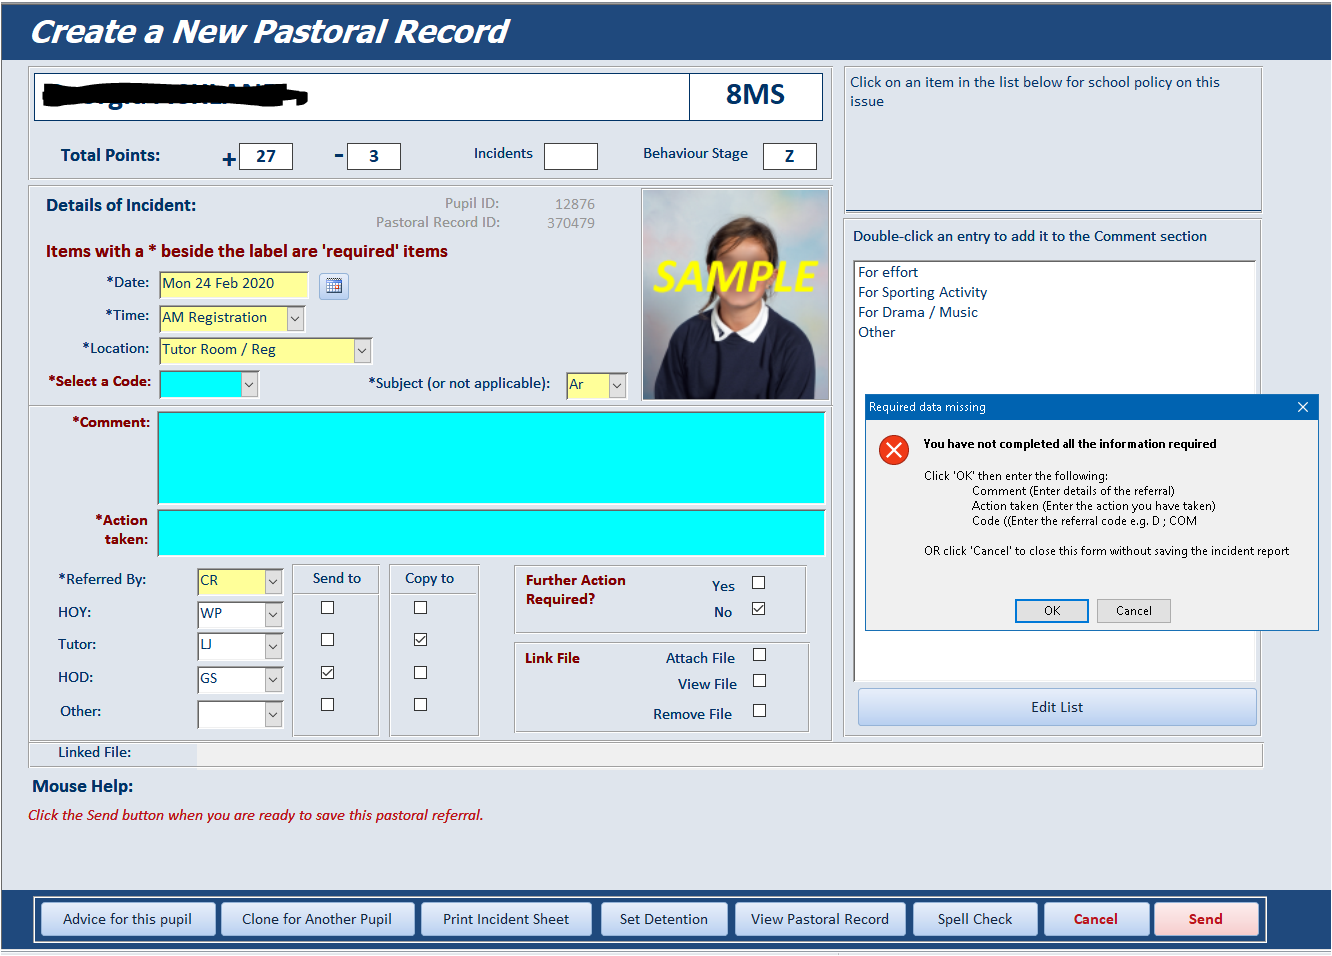Click into the Action taken text field
The width and height of the screenshot is (1332, 956).
[491, 533]
